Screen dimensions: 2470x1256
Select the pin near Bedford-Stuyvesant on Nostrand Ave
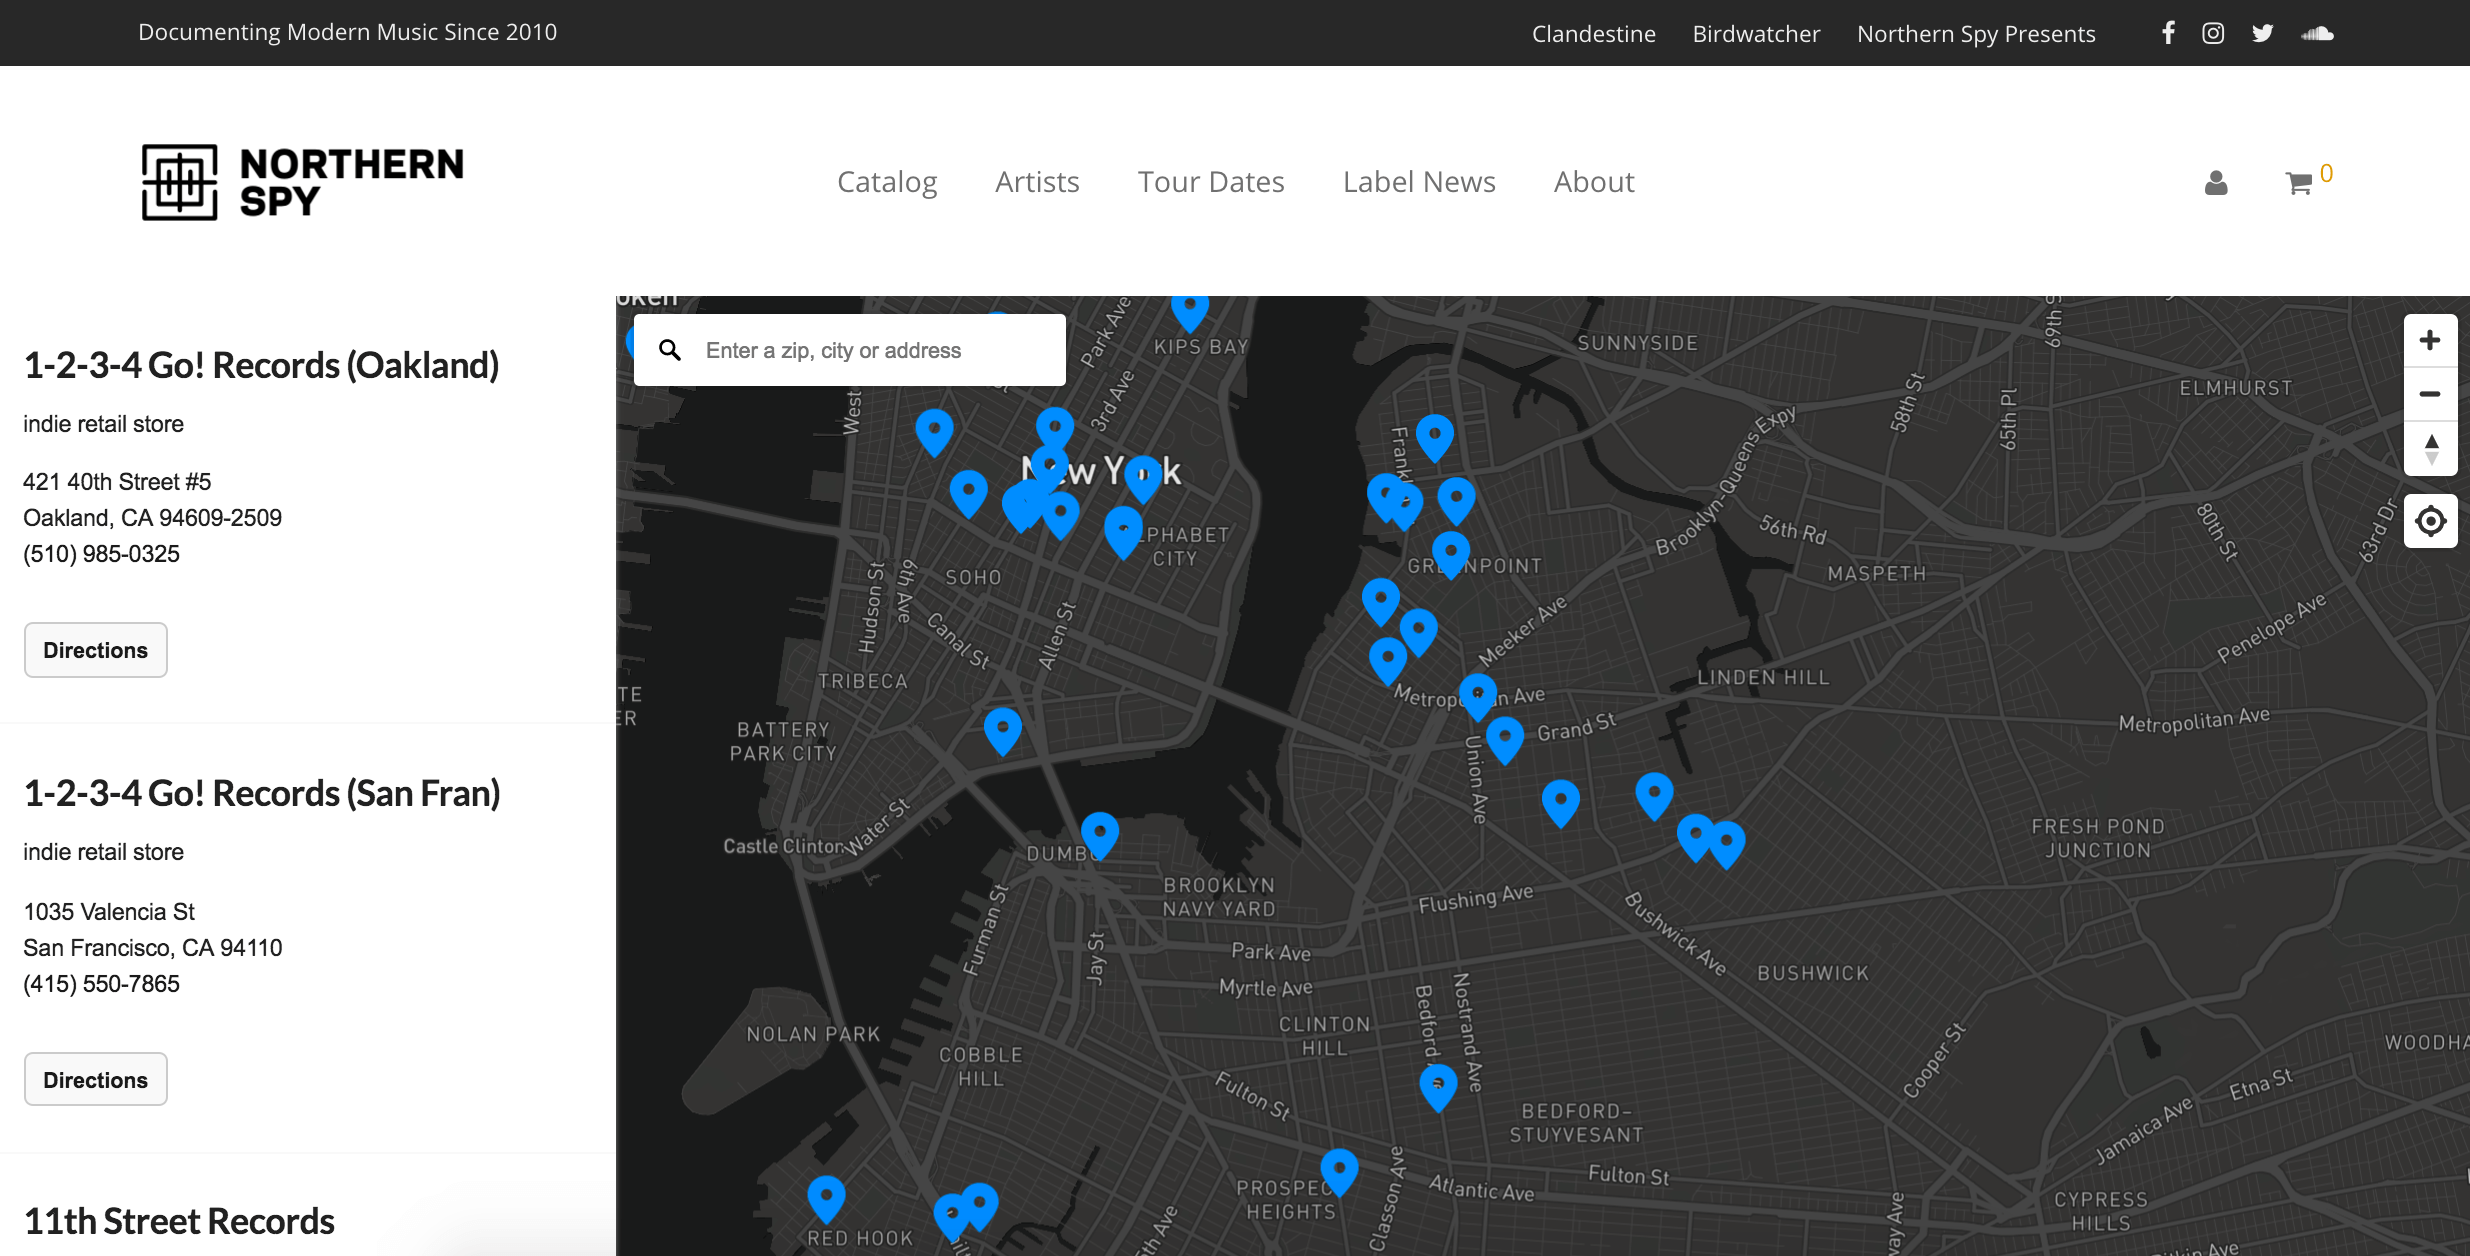(x=1438, y=1088)
